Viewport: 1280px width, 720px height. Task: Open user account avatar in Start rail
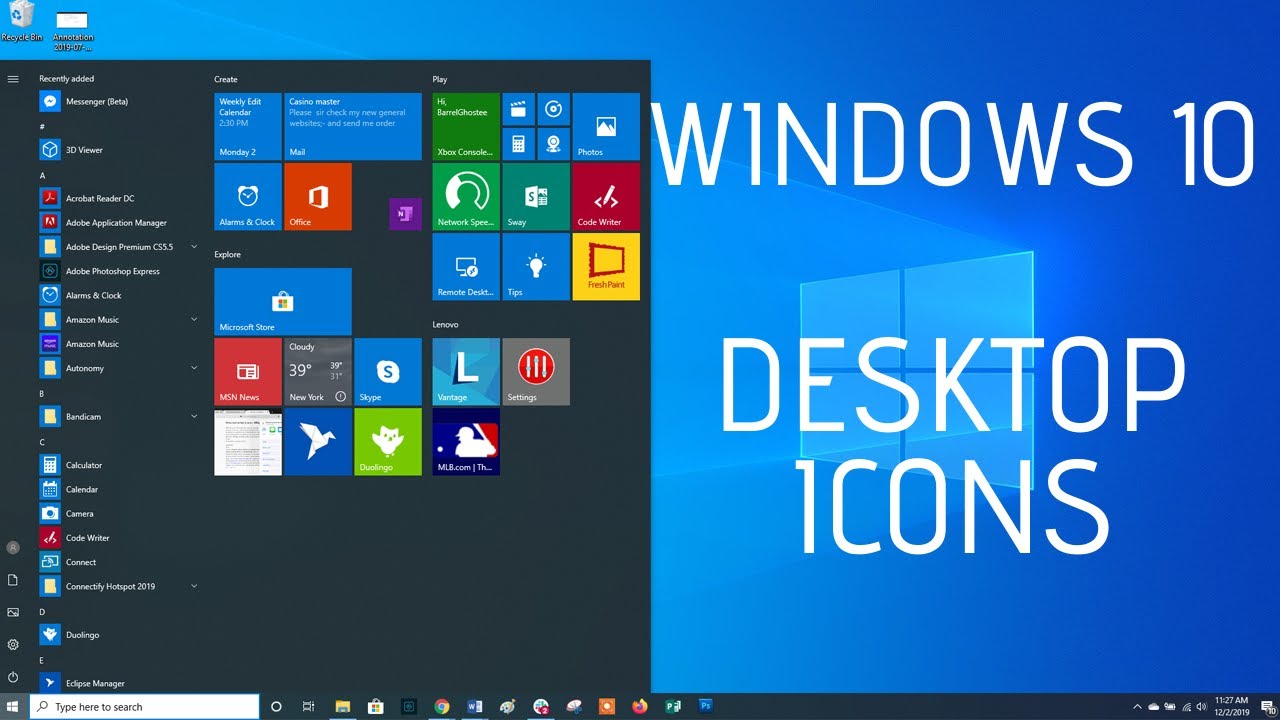pyautogui.click(x=13, y=548)
